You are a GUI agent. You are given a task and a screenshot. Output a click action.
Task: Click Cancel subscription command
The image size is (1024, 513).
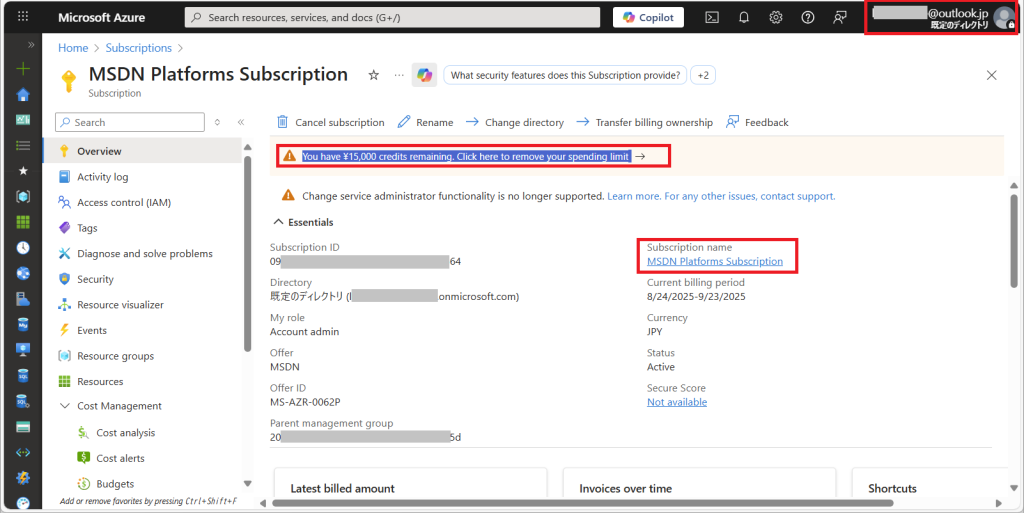pos(330,122)
